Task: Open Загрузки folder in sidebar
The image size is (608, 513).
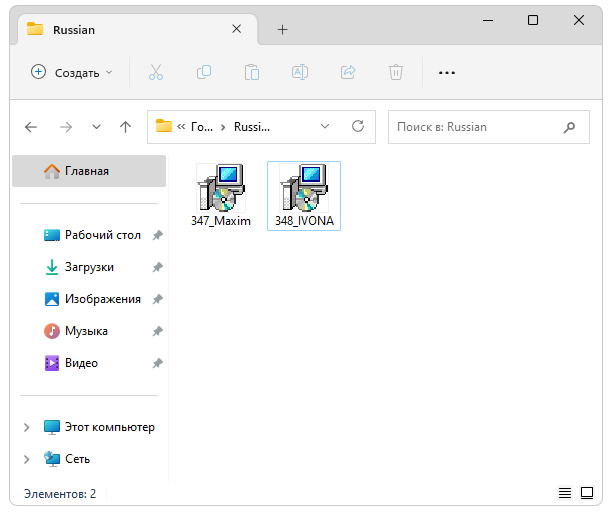Action: (79, 267)
